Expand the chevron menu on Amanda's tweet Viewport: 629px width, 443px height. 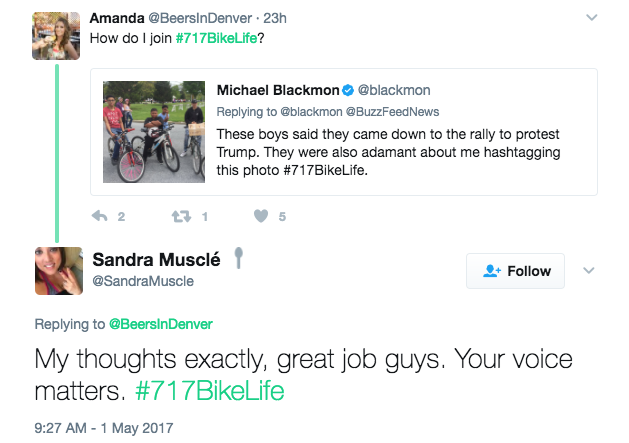pyautogui.click(x=592, y=18)
